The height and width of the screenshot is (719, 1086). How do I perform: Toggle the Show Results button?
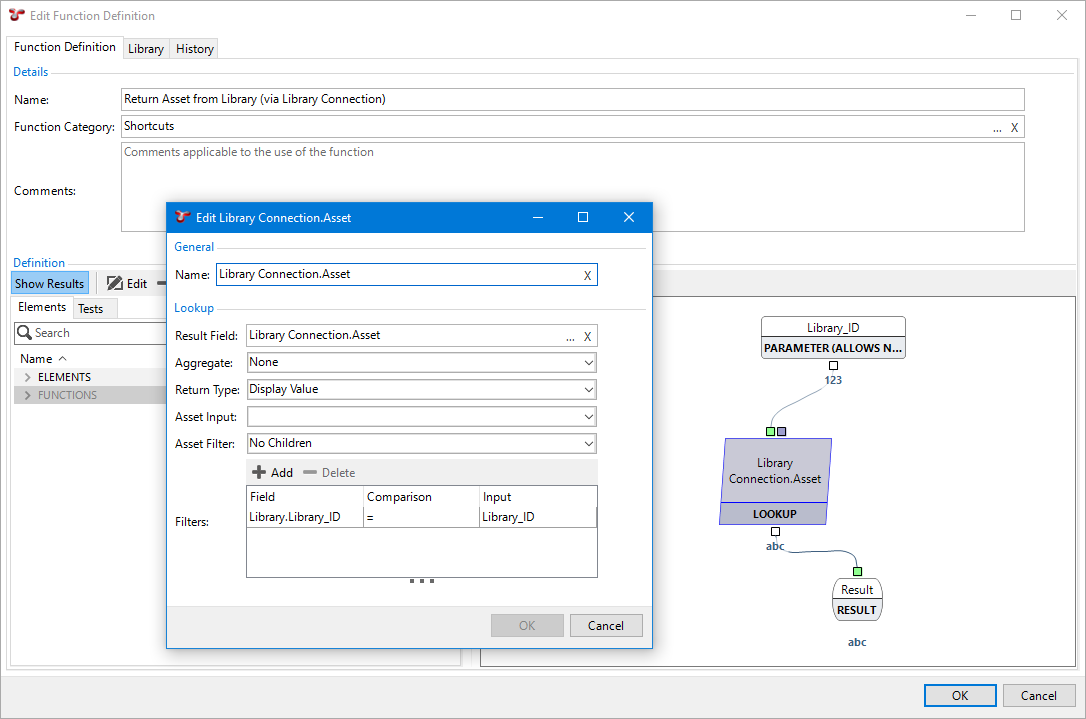[x=50, y=284]
